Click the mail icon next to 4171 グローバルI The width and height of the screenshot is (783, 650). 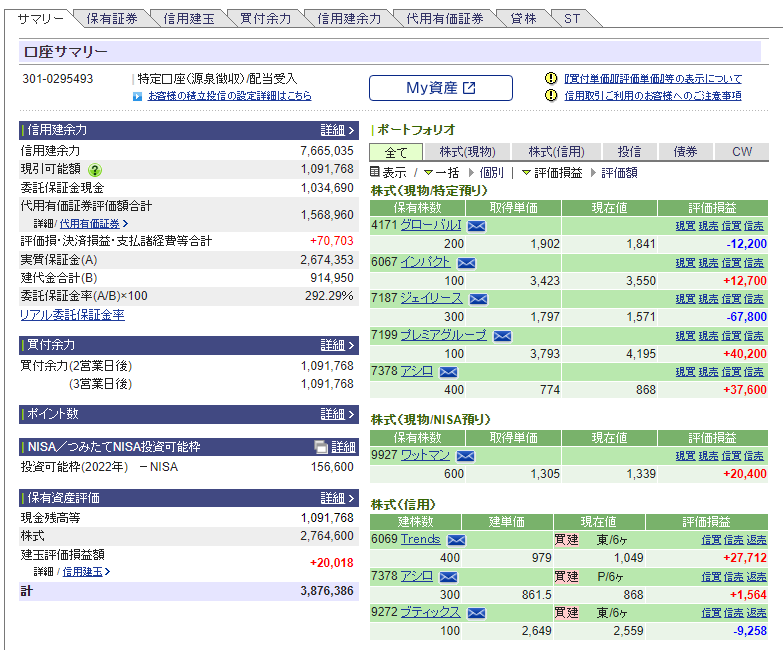(x=476, y=226)
